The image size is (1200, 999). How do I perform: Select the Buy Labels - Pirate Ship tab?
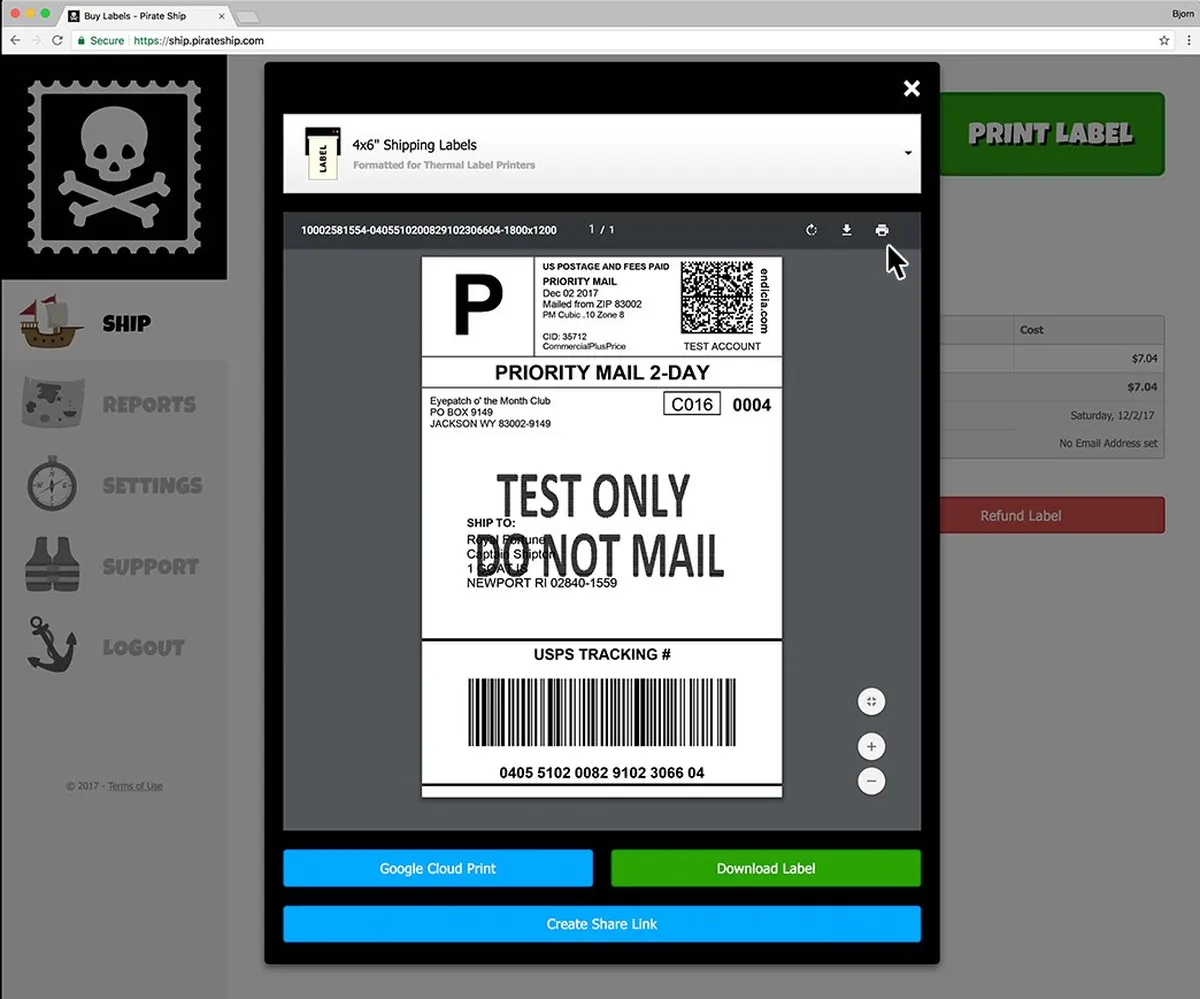148,17
